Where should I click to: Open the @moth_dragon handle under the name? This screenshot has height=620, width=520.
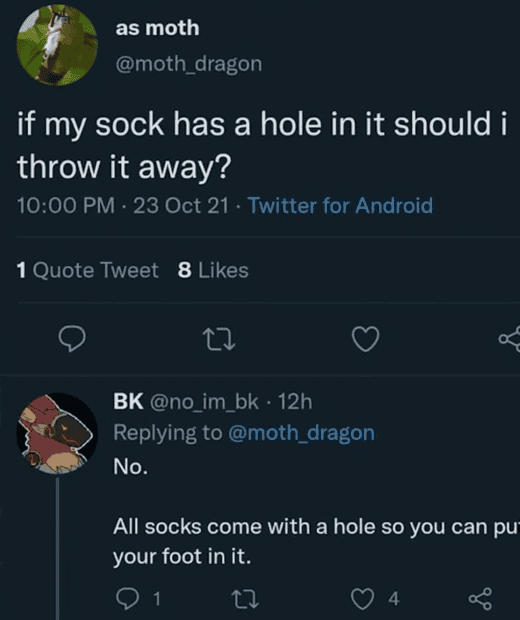tap(189, 64)
